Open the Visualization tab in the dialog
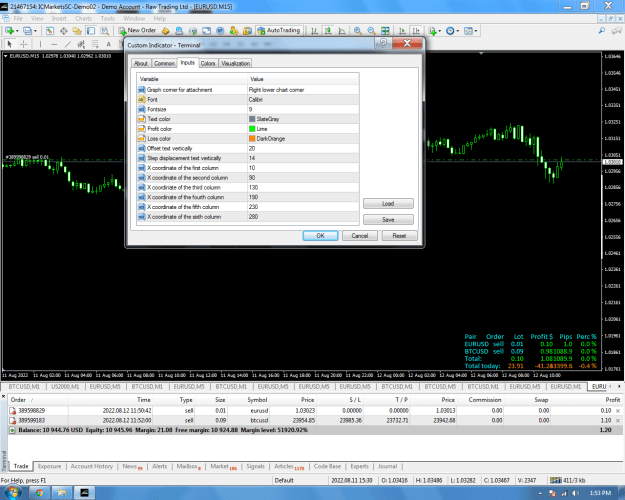Viewport: 625px width, 500px height. coord(236,63)
